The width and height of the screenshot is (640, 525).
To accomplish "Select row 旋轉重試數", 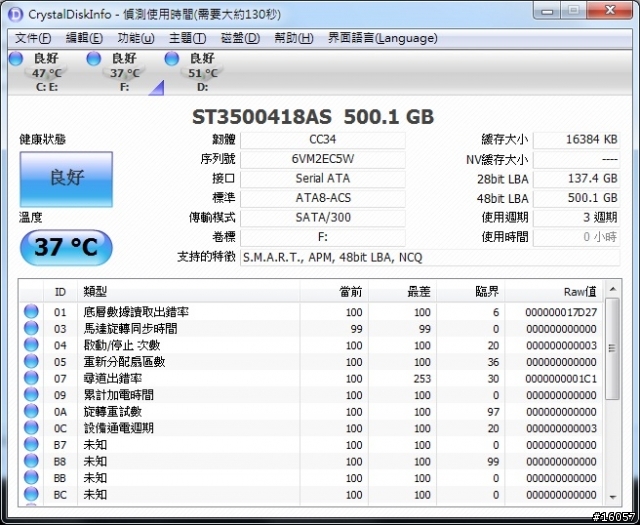I will (311, 412).
